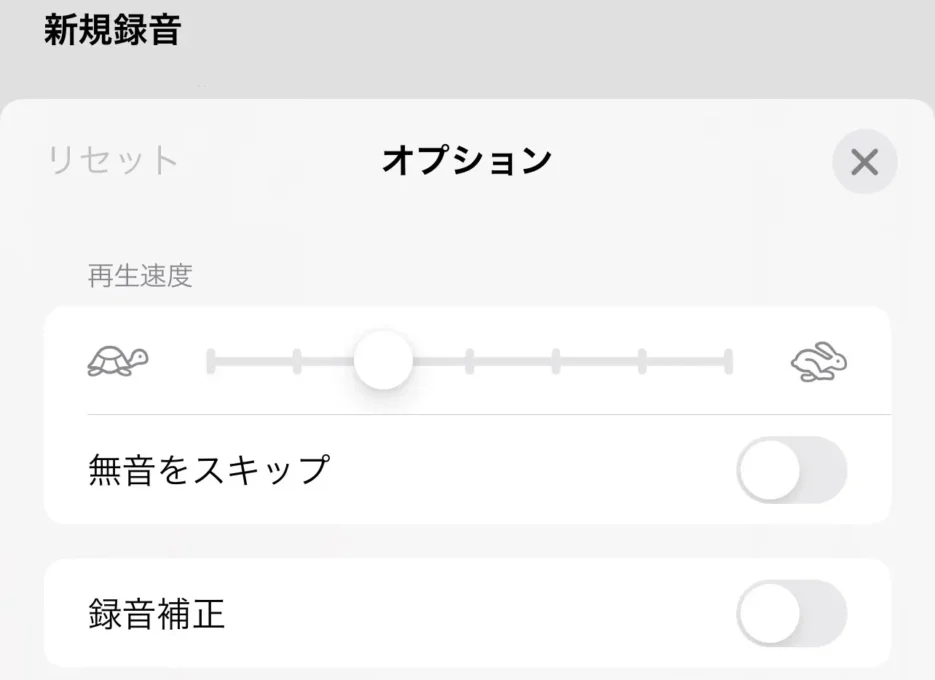The image size is (935, 680).
Task: Select the second tick on speed slider
Action: tap(297, 361)
